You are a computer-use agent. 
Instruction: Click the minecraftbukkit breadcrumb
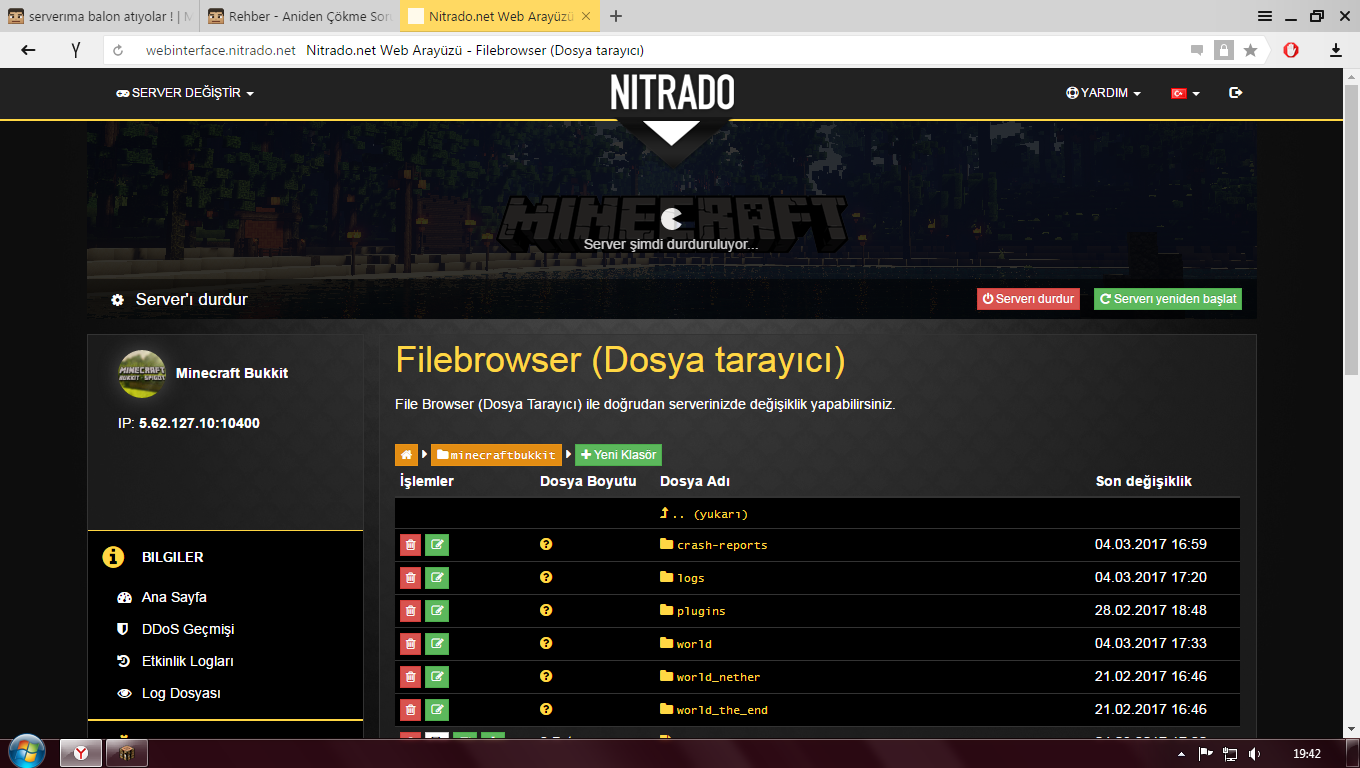496,455
